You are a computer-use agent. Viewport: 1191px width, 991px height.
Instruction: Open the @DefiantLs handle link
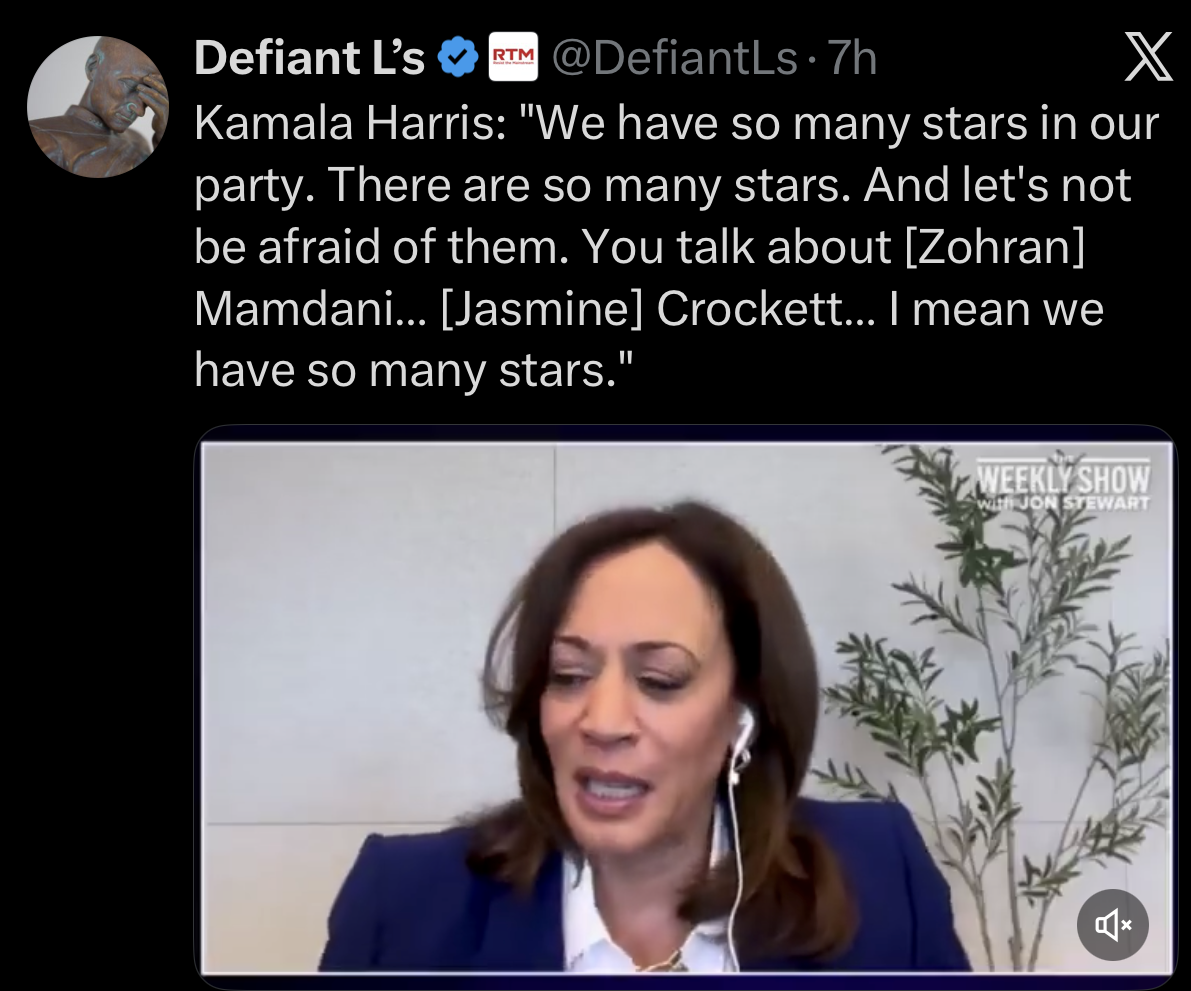pos(675,60)
